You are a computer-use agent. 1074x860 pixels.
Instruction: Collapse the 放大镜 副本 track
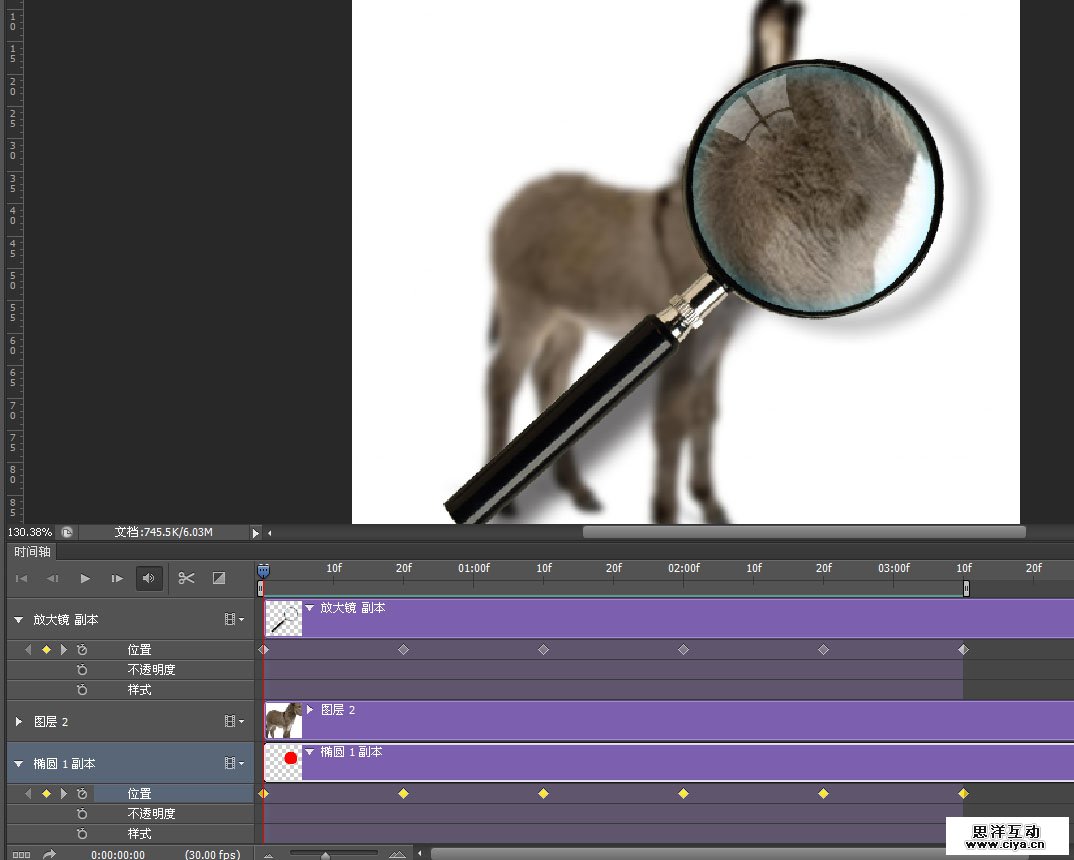(18, 620)
